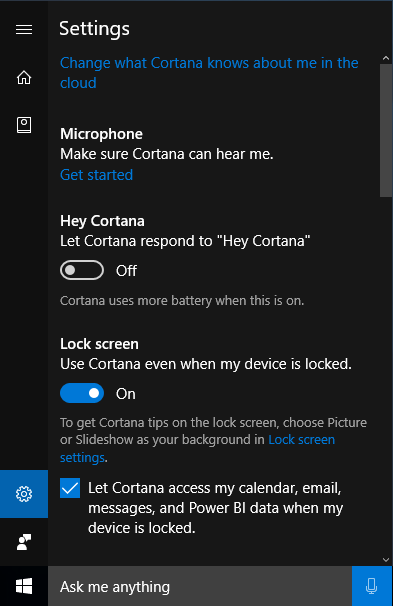Activate the microphone button in search bar

[x=372, y=586]
